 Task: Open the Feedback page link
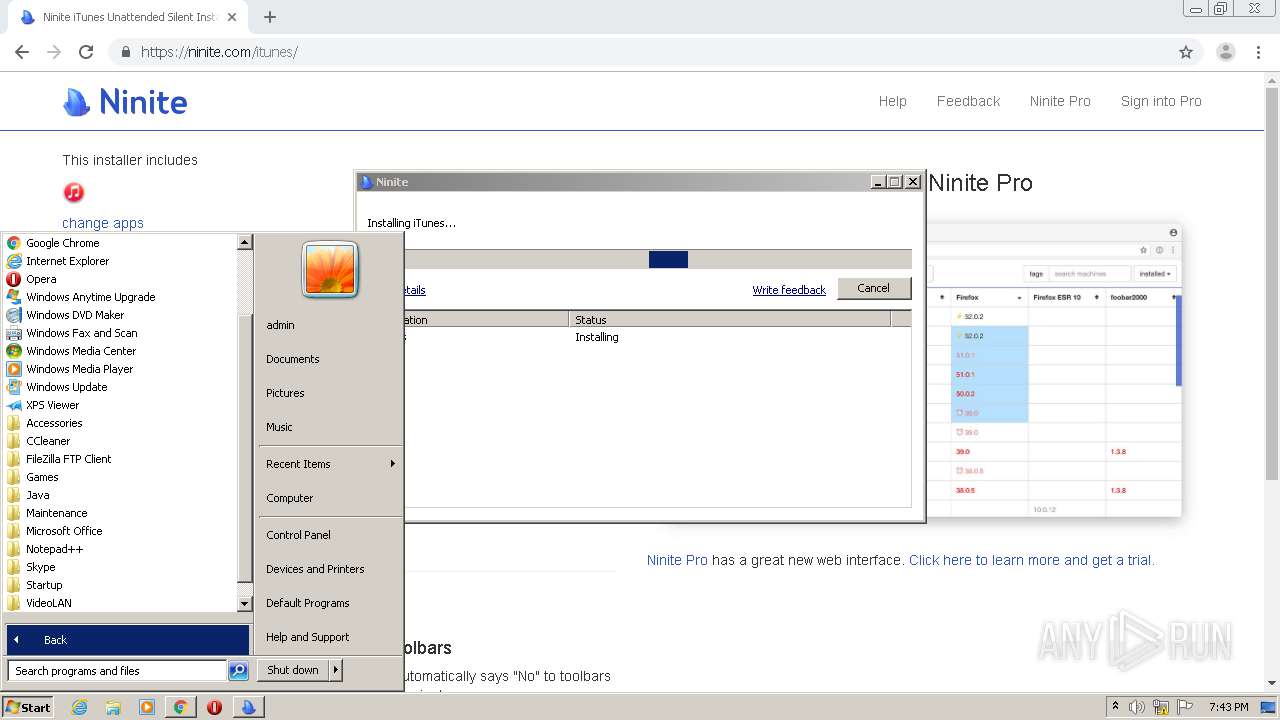[968, 101]
